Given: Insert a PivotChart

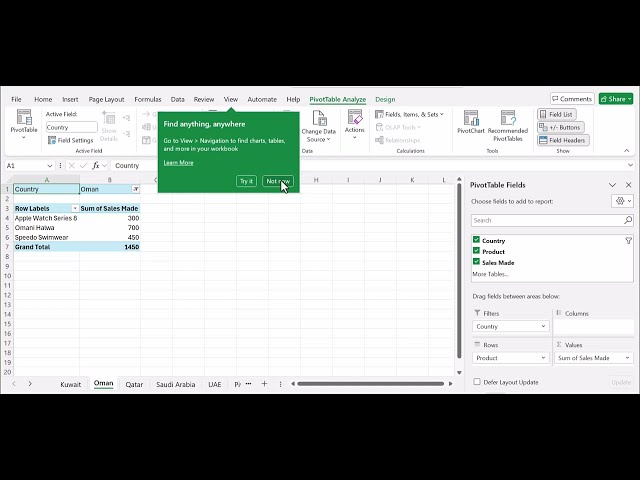Looking at the screenshot, I should 471,122.
